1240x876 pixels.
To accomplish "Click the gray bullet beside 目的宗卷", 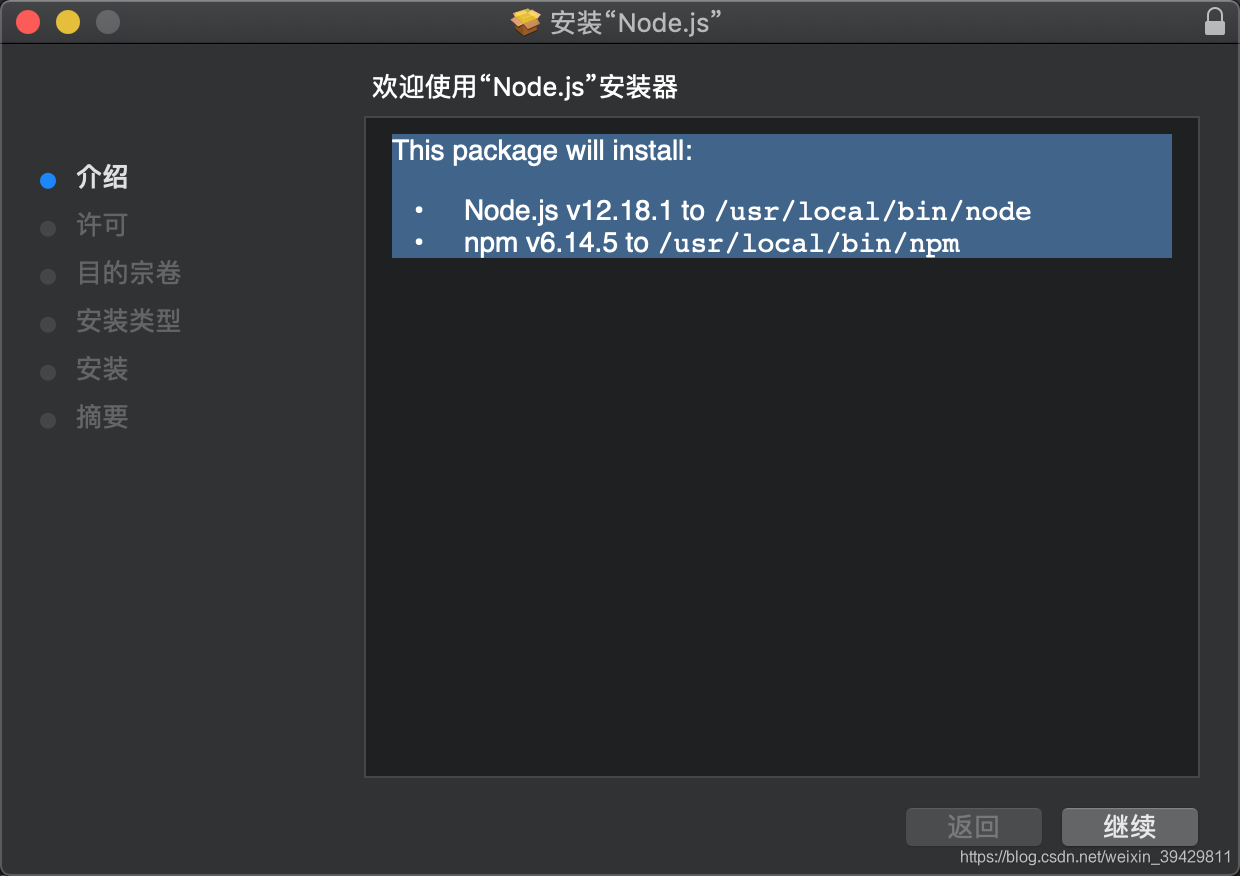I will coord(48,277).
